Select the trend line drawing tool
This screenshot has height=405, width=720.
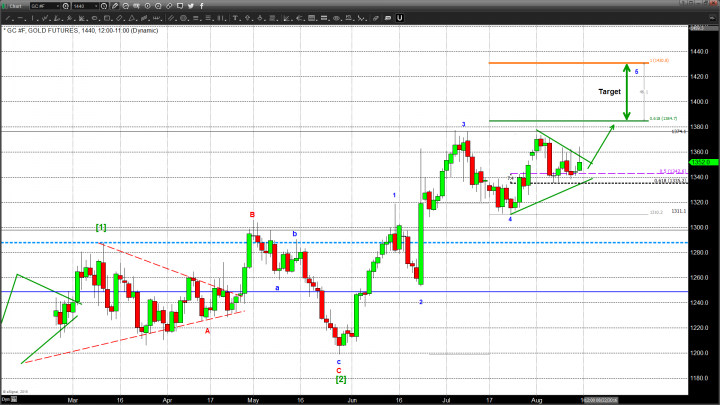coord(8,18)
